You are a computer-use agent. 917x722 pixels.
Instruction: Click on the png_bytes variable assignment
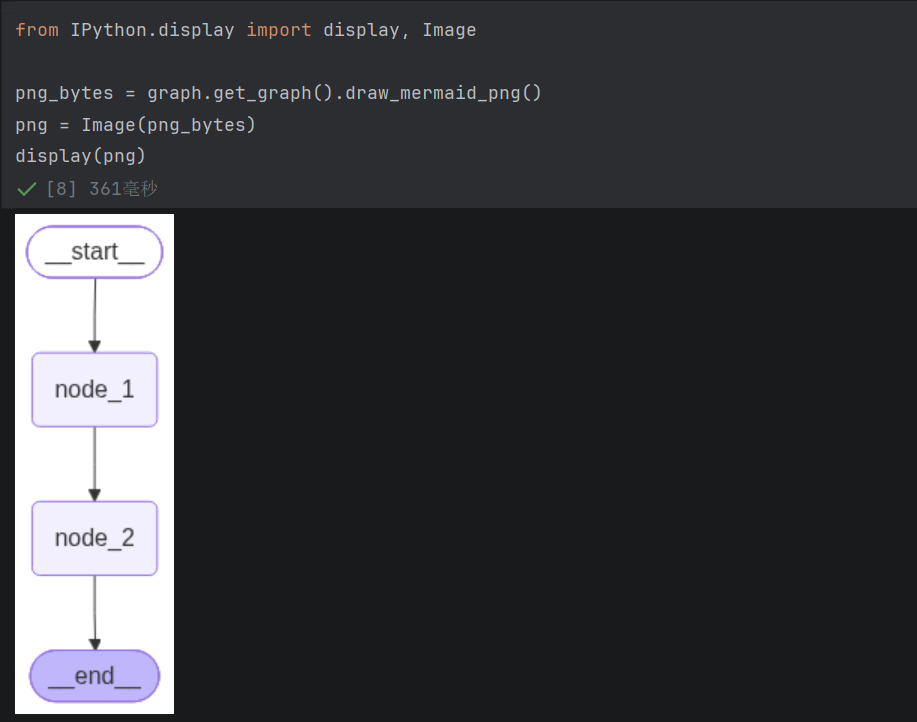tap(64, 93)
